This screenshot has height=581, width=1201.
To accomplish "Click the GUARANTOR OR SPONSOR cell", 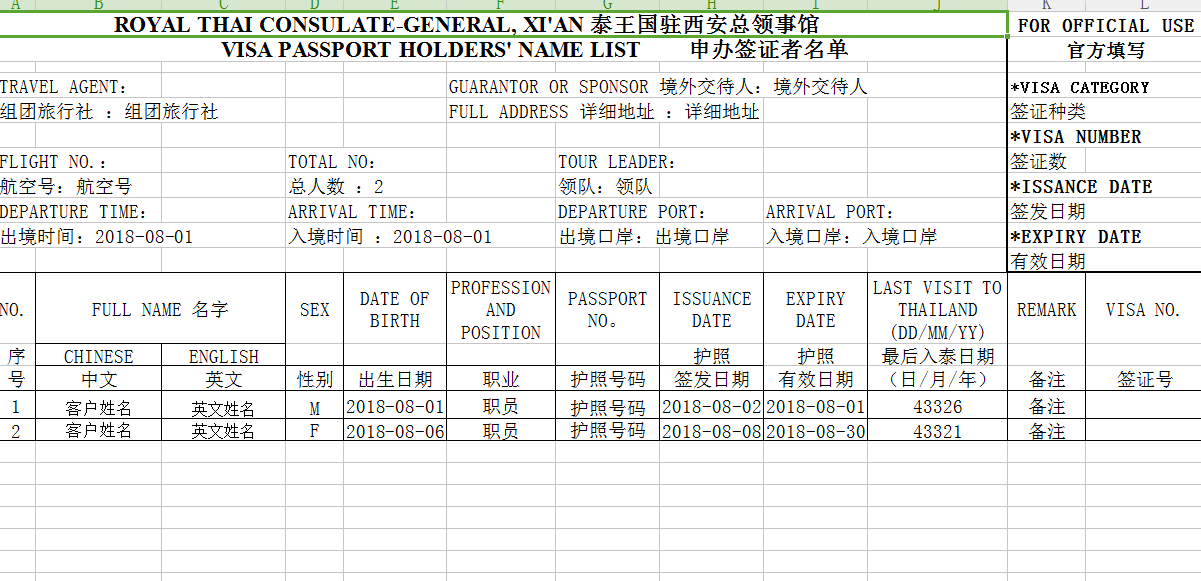I will pos(548,88).
